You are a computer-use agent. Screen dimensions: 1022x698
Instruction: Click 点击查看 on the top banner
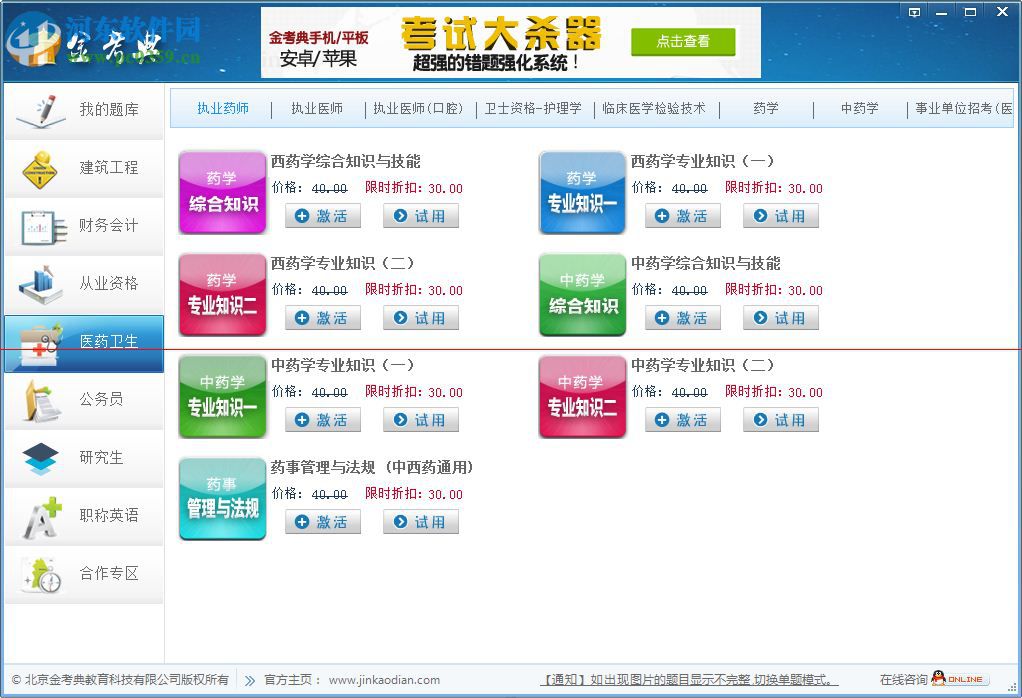(683, 42)
